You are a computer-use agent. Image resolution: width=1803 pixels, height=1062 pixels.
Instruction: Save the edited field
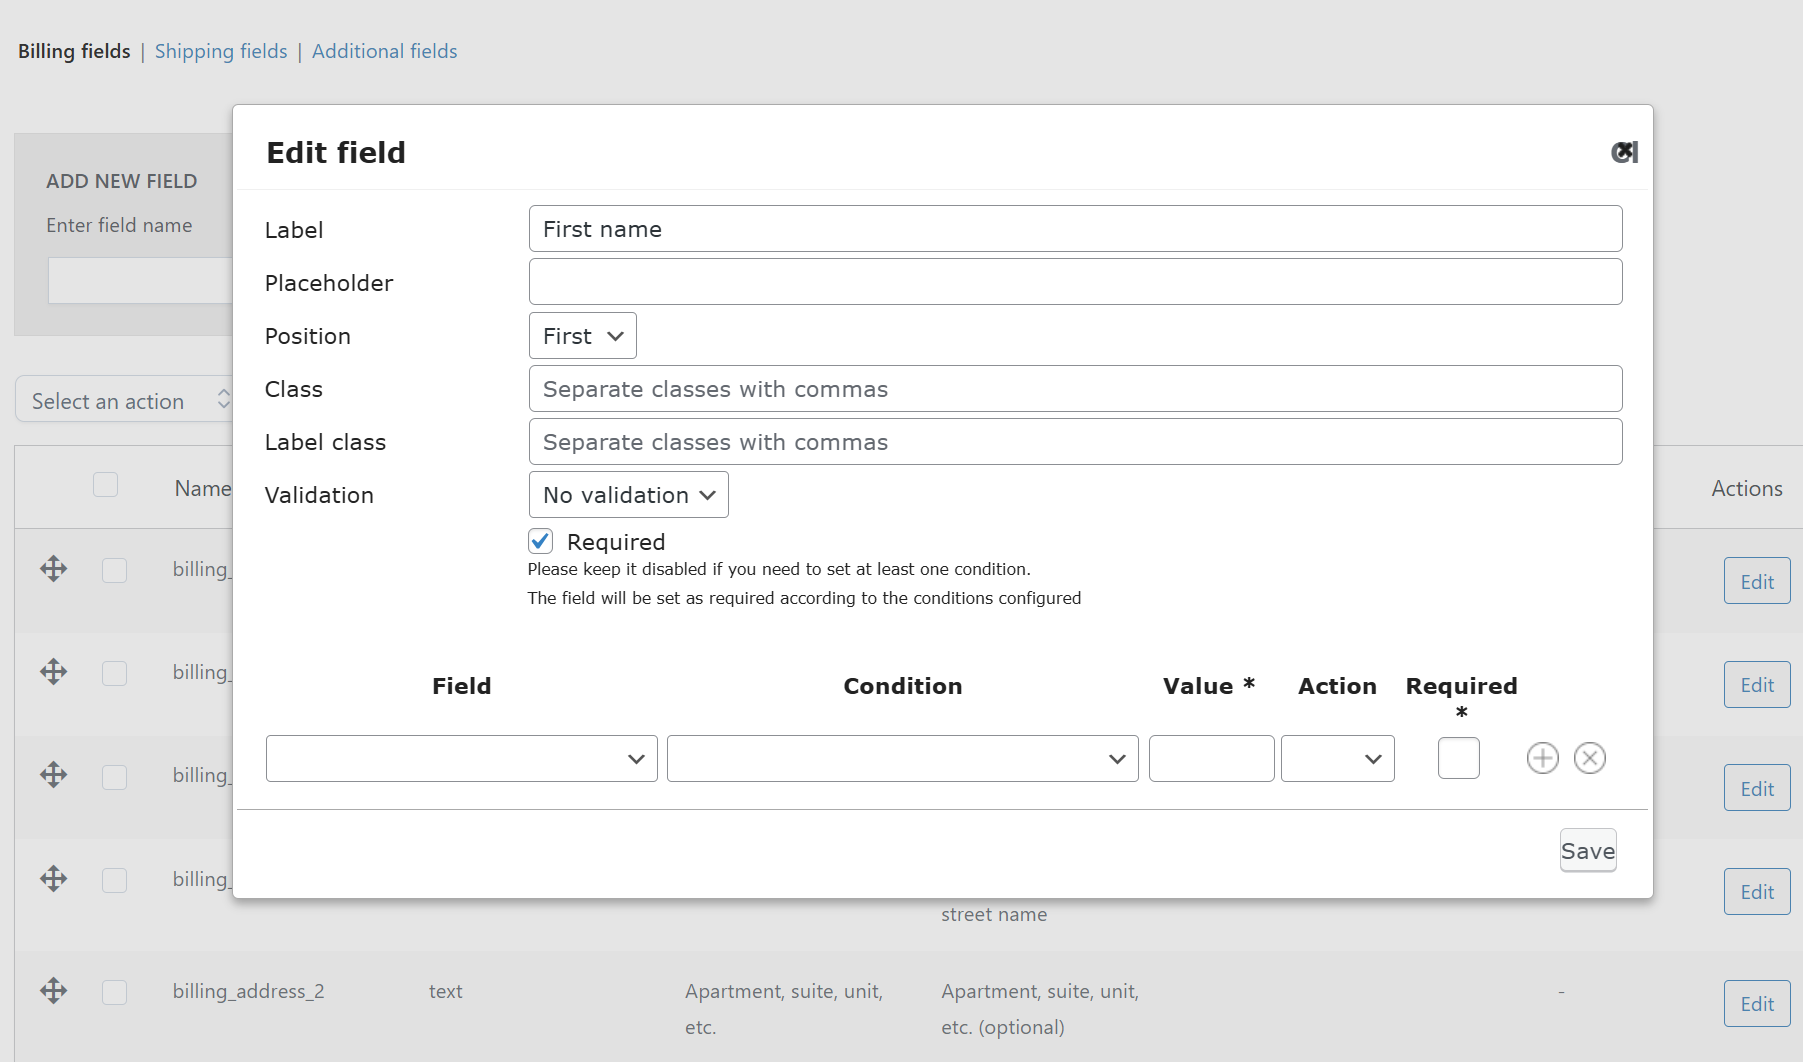[1587, 851]
